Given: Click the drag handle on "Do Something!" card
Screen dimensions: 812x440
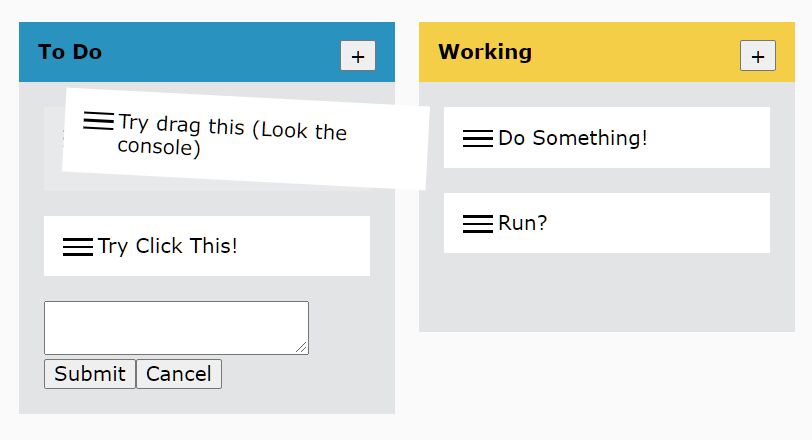Looking at the screenshot, I should coord(478,138).
